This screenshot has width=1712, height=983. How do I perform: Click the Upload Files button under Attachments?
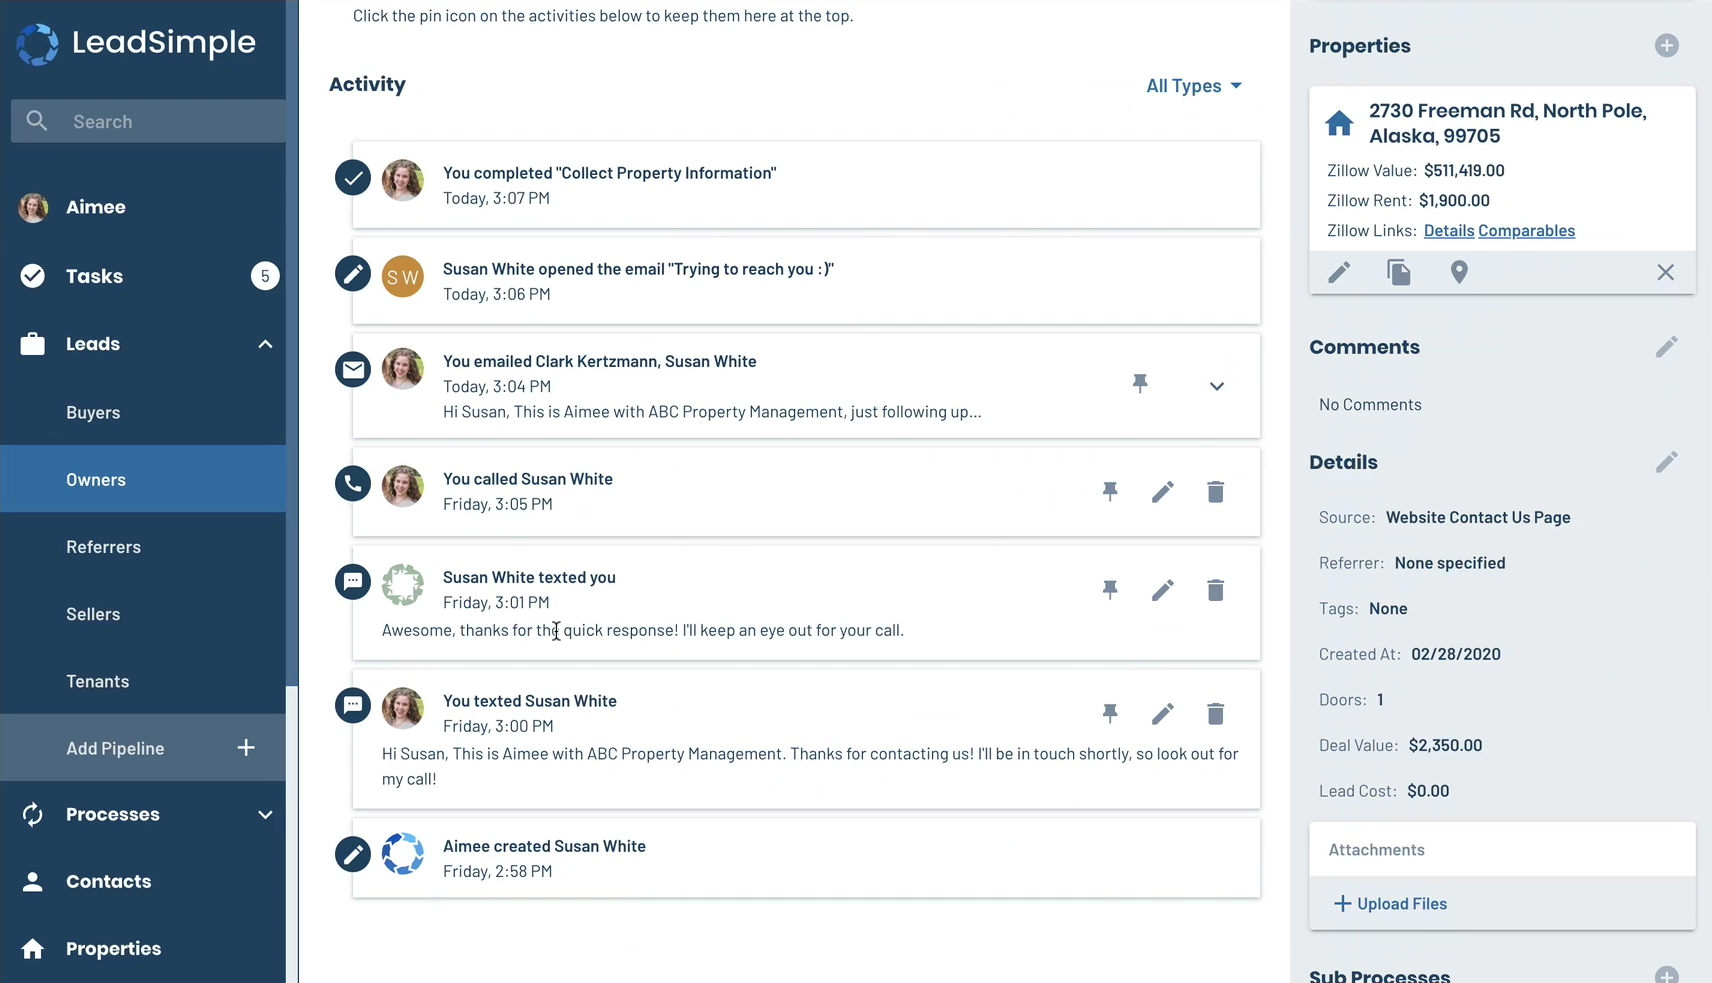click(1390, 903)
